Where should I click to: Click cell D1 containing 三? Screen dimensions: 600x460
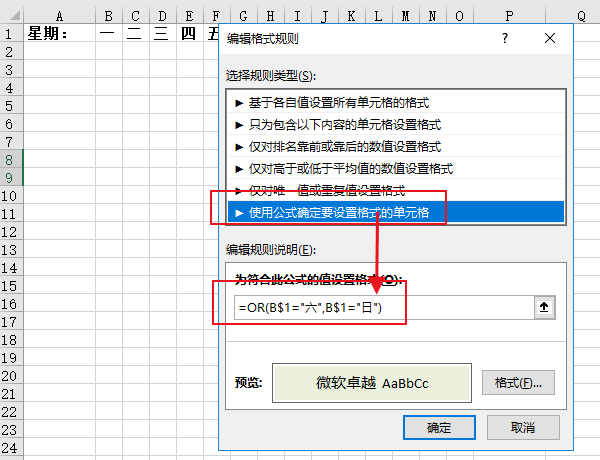163,34
